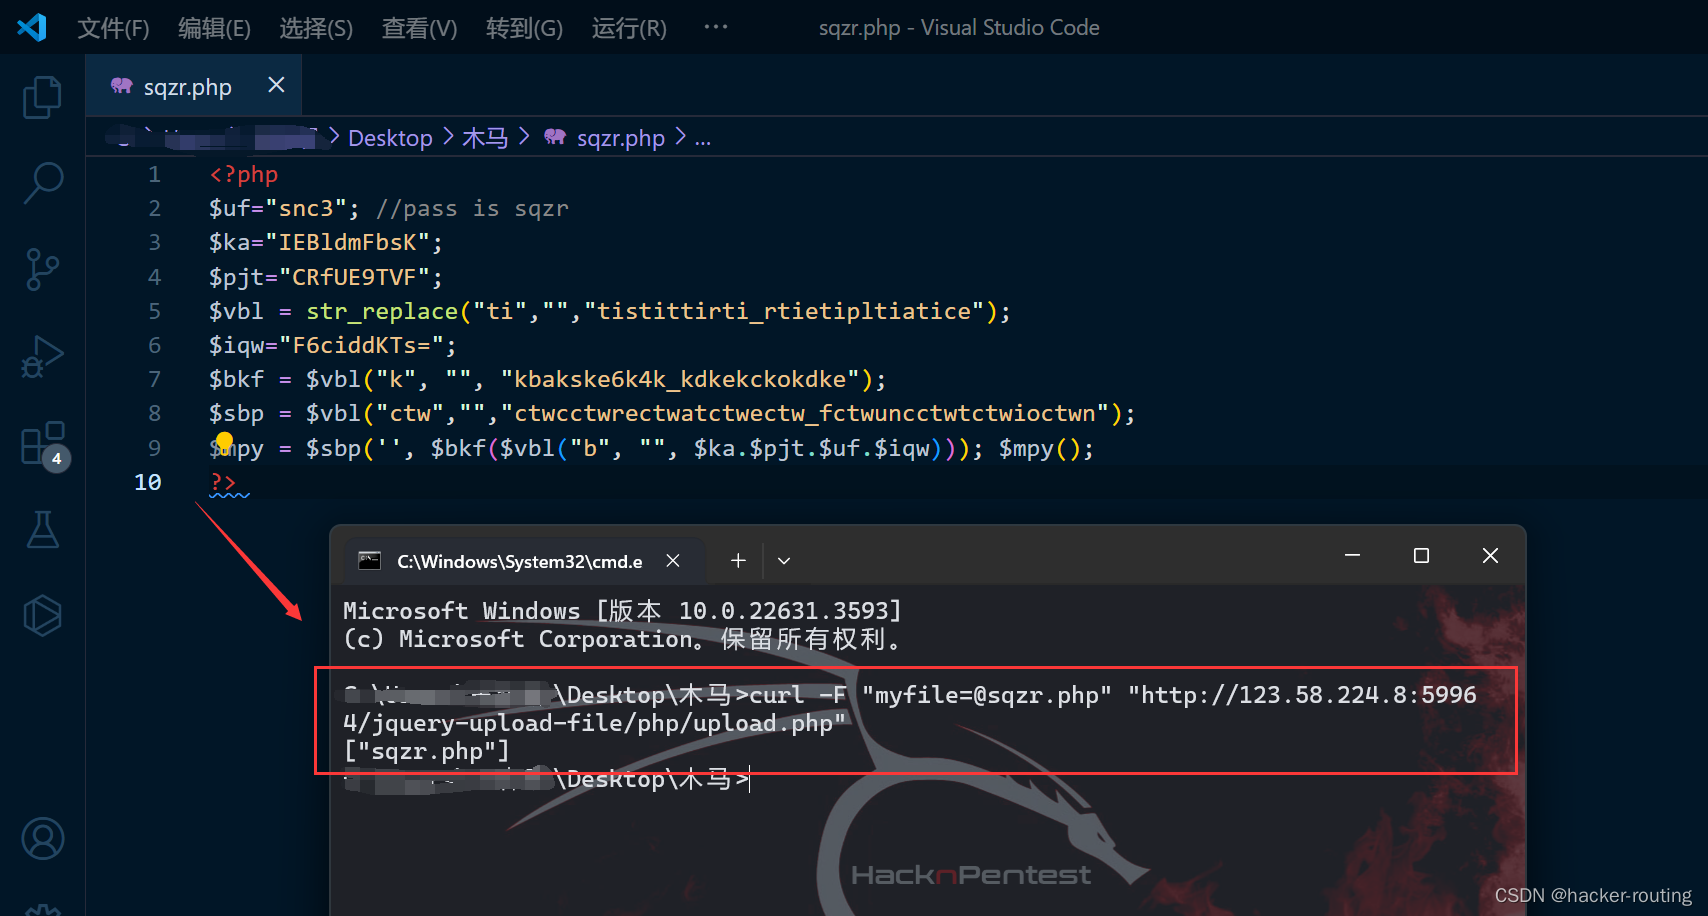
Task: Add a new terminal tab with plus button
Action: (x=738, y=561)
